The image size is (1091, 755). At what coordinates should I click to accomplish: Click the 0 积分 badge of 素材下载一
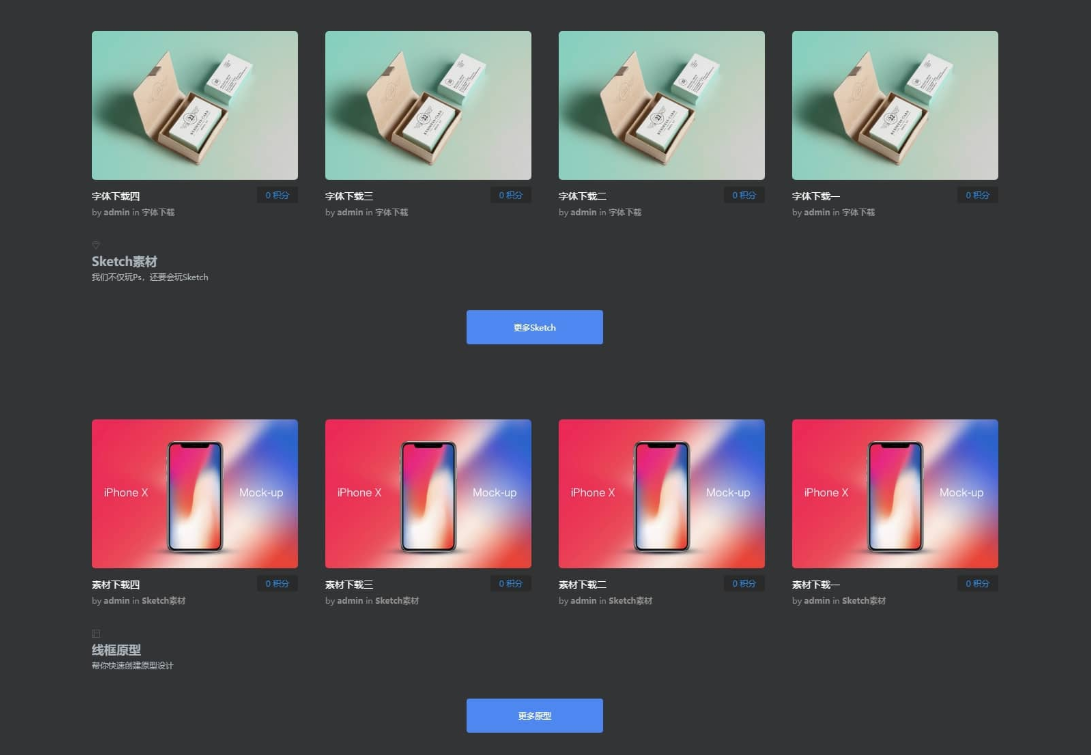point(977,584)
